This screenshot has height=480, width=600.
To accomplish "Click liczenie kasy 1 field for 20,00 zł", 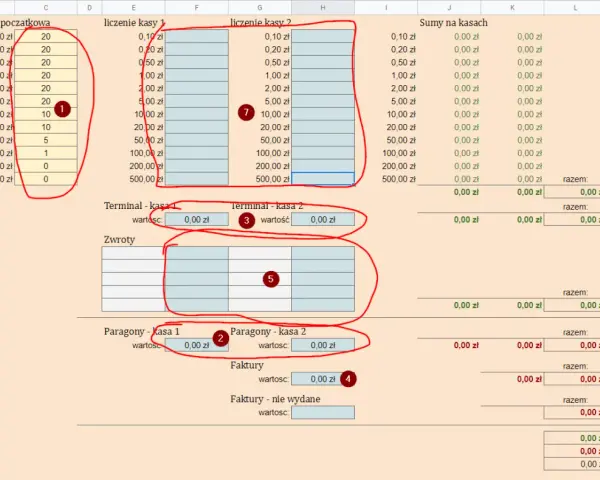I will tap(197, 127).
